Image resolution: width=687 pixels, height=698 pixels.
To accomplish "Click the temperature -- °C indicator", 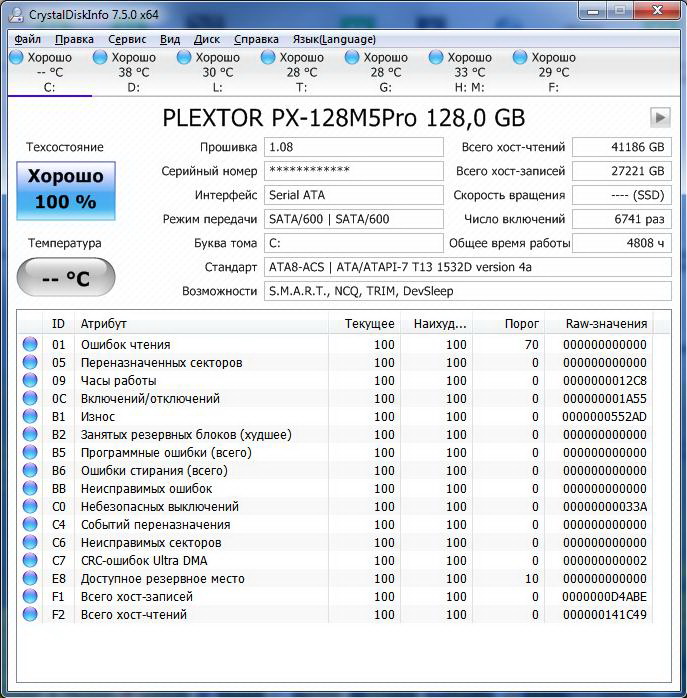I will (66, 277).
